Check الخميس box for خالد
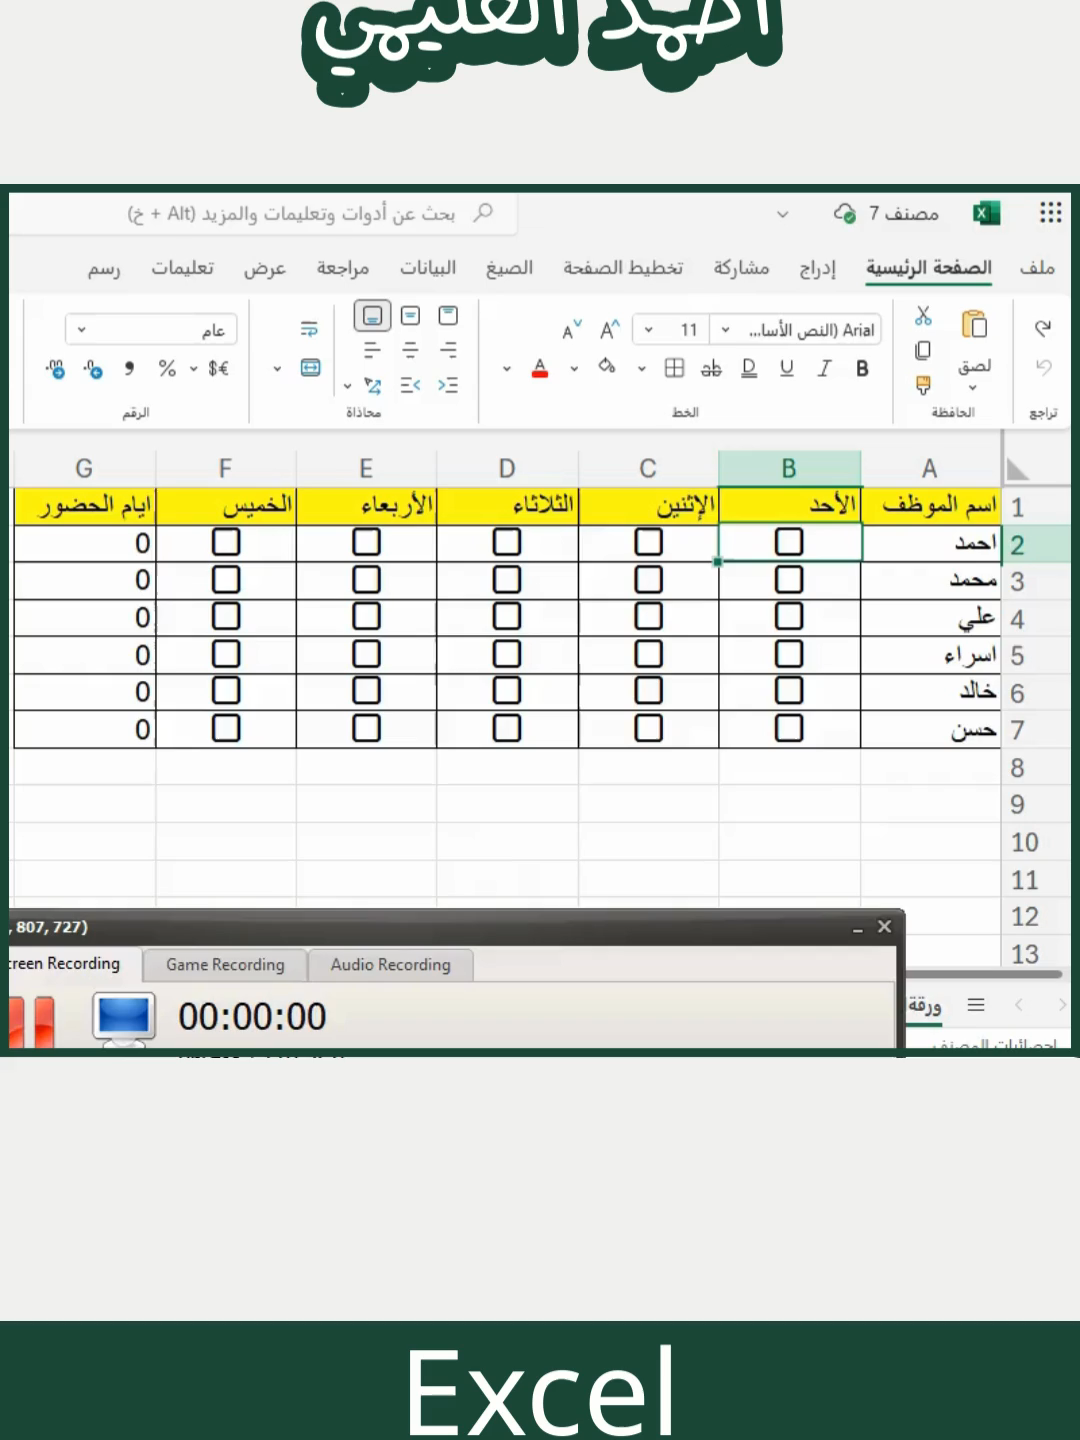This screenshot has width=1080, height=1440. point(226,691)
